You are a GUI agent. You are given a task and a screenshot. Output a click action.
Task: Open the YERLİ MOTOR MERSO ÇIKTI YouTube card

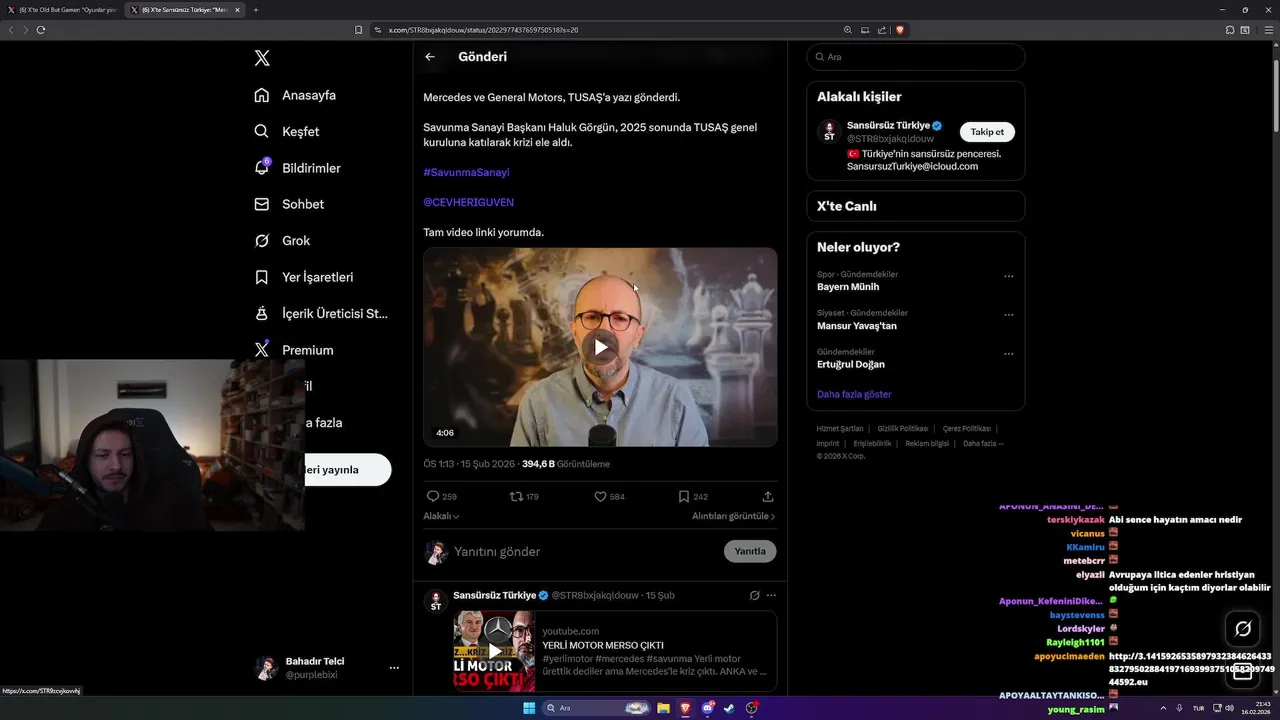(x=615, y=651)
